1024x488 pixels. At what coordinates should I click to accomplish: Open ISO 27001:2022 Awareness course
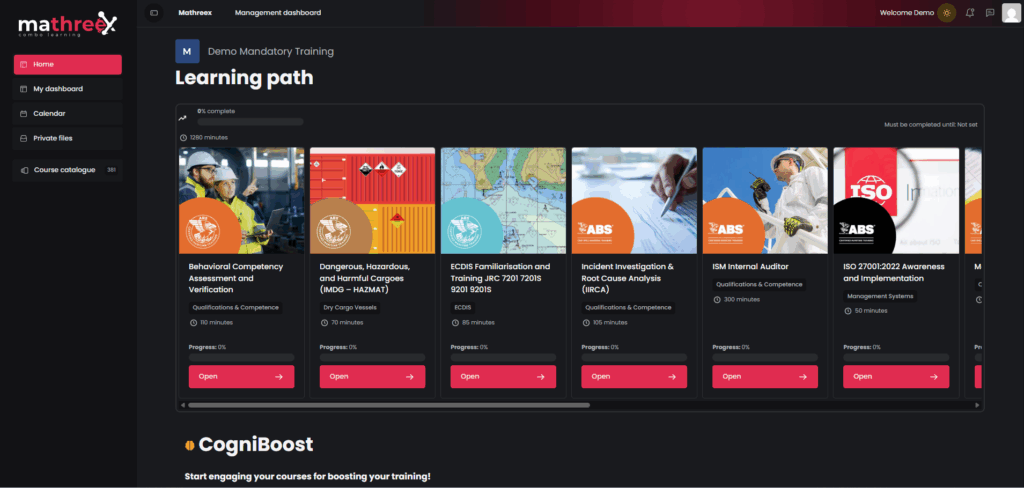[x=896, y=376]
